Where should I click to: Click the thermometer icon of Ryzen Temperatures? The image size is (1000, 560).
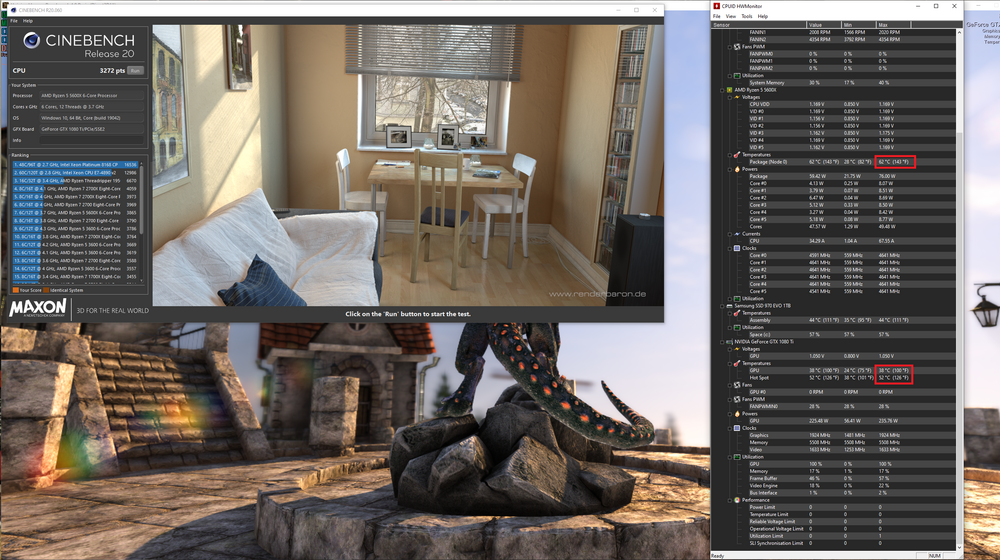pyautogui.click(x=737, y=154)
